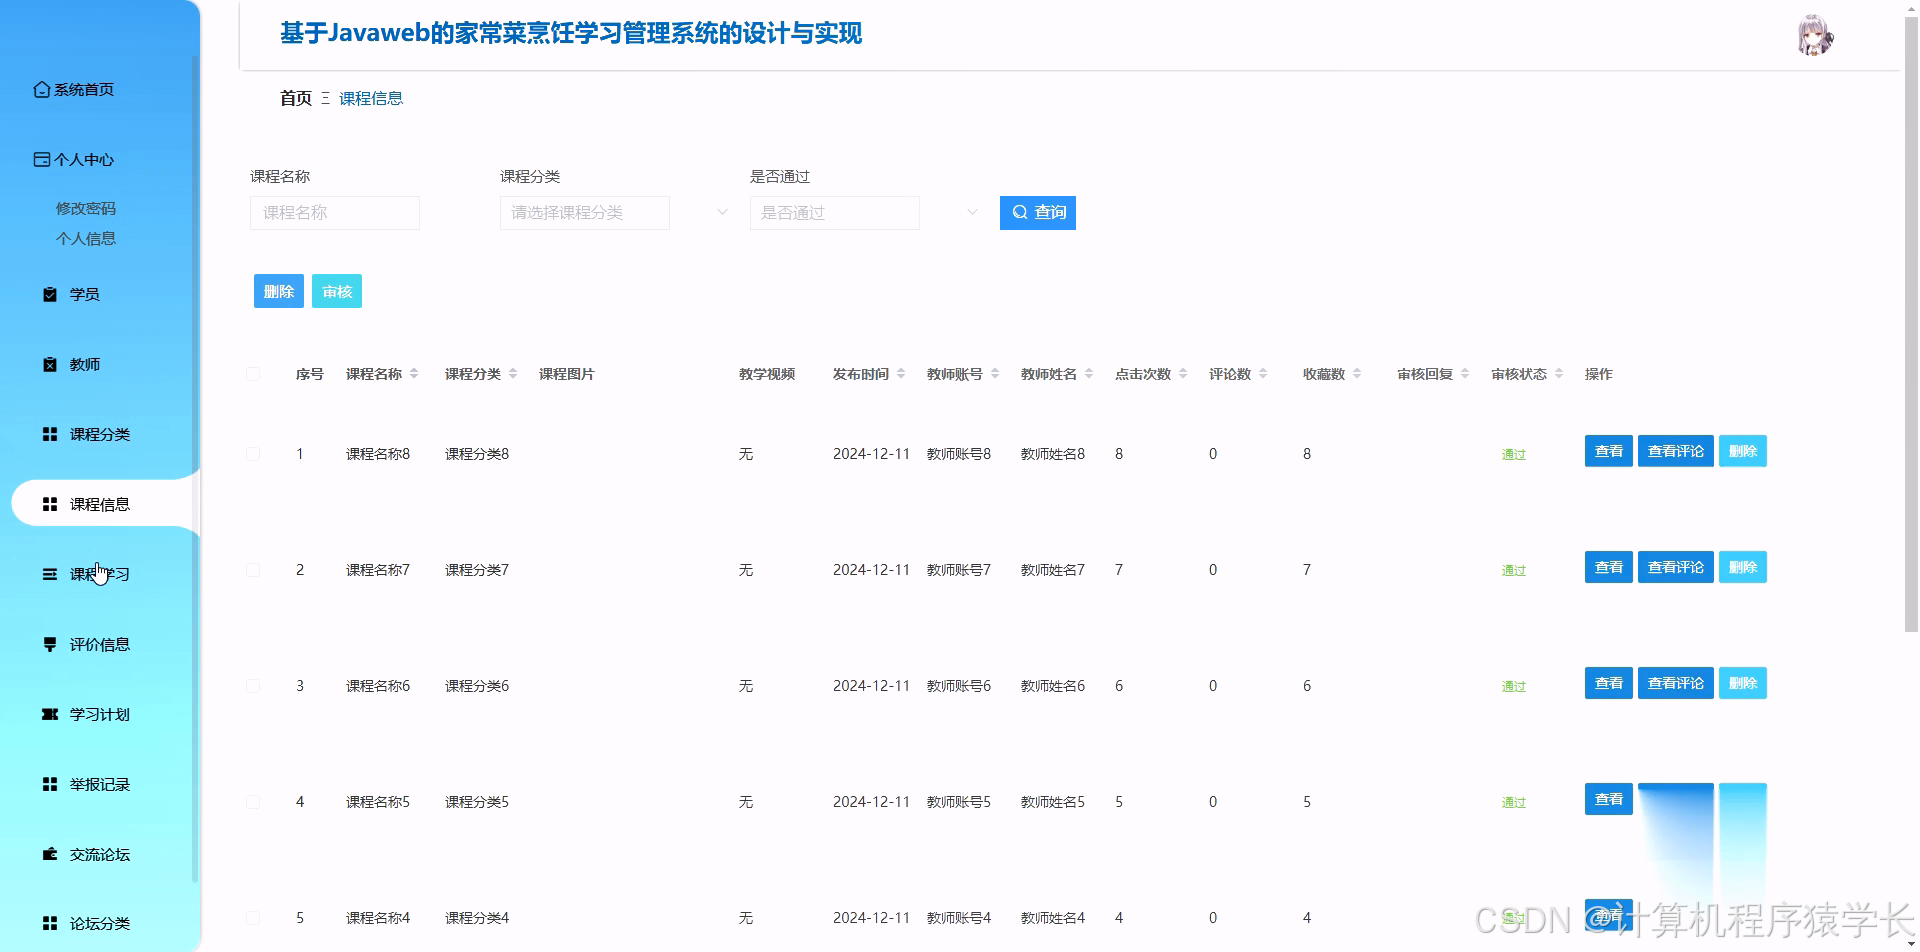The image size is (1920, 952).
Task: Click the user avatar at top right
Action: coord(1815,36)
